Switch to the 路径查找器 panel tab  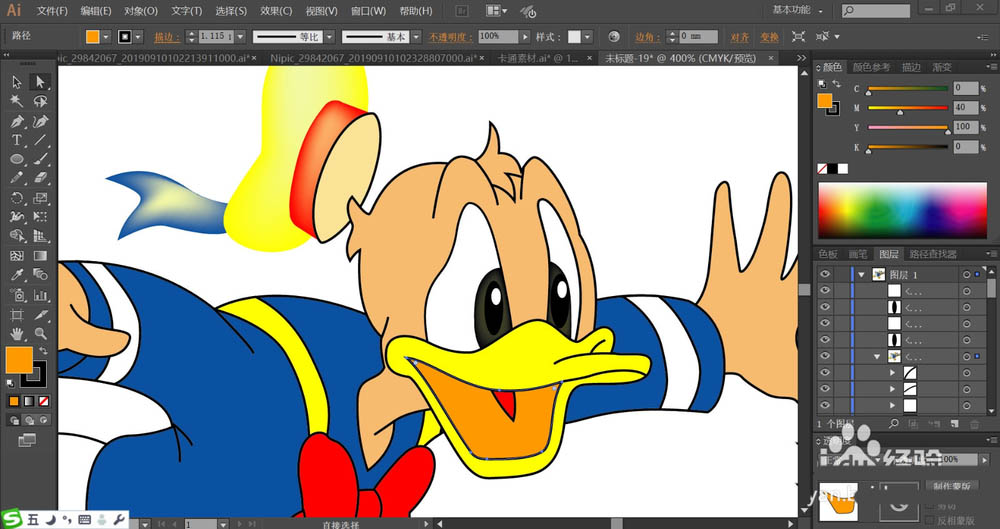933,254
